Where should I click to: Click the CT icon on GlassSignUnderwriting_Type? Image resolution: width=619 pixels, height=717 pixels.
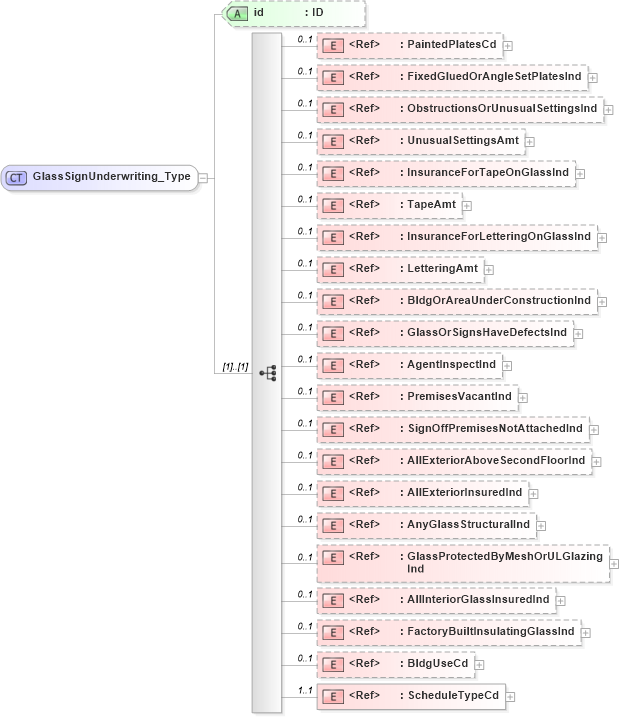point(18,177)
